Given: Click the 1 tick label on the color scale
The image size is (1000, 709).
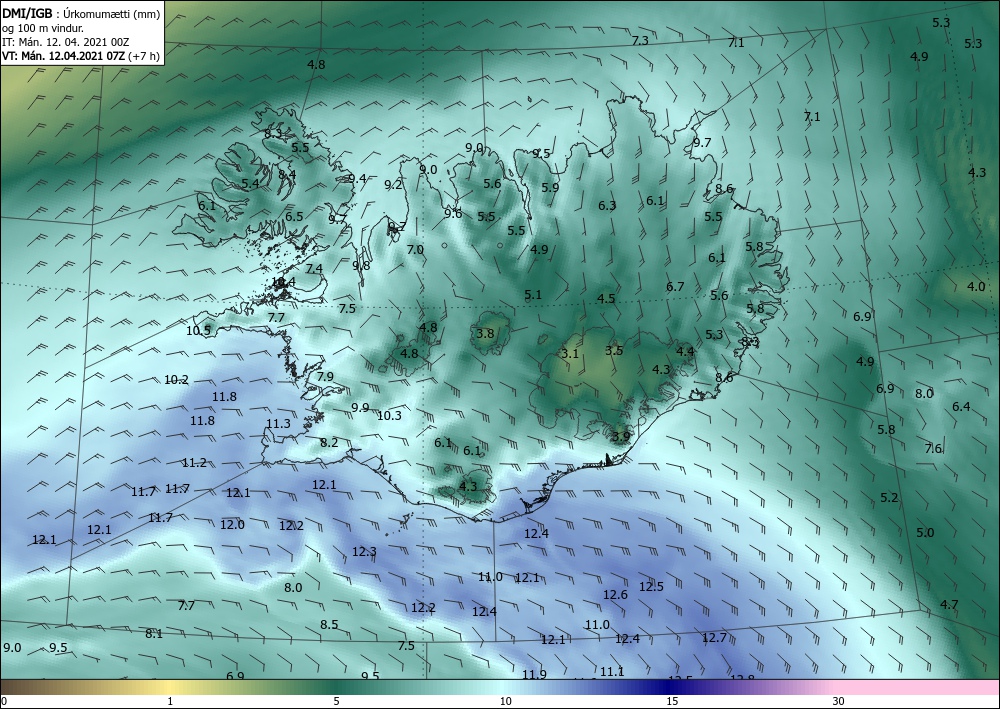Looking at the screenshot, I should tap(170, 701).
